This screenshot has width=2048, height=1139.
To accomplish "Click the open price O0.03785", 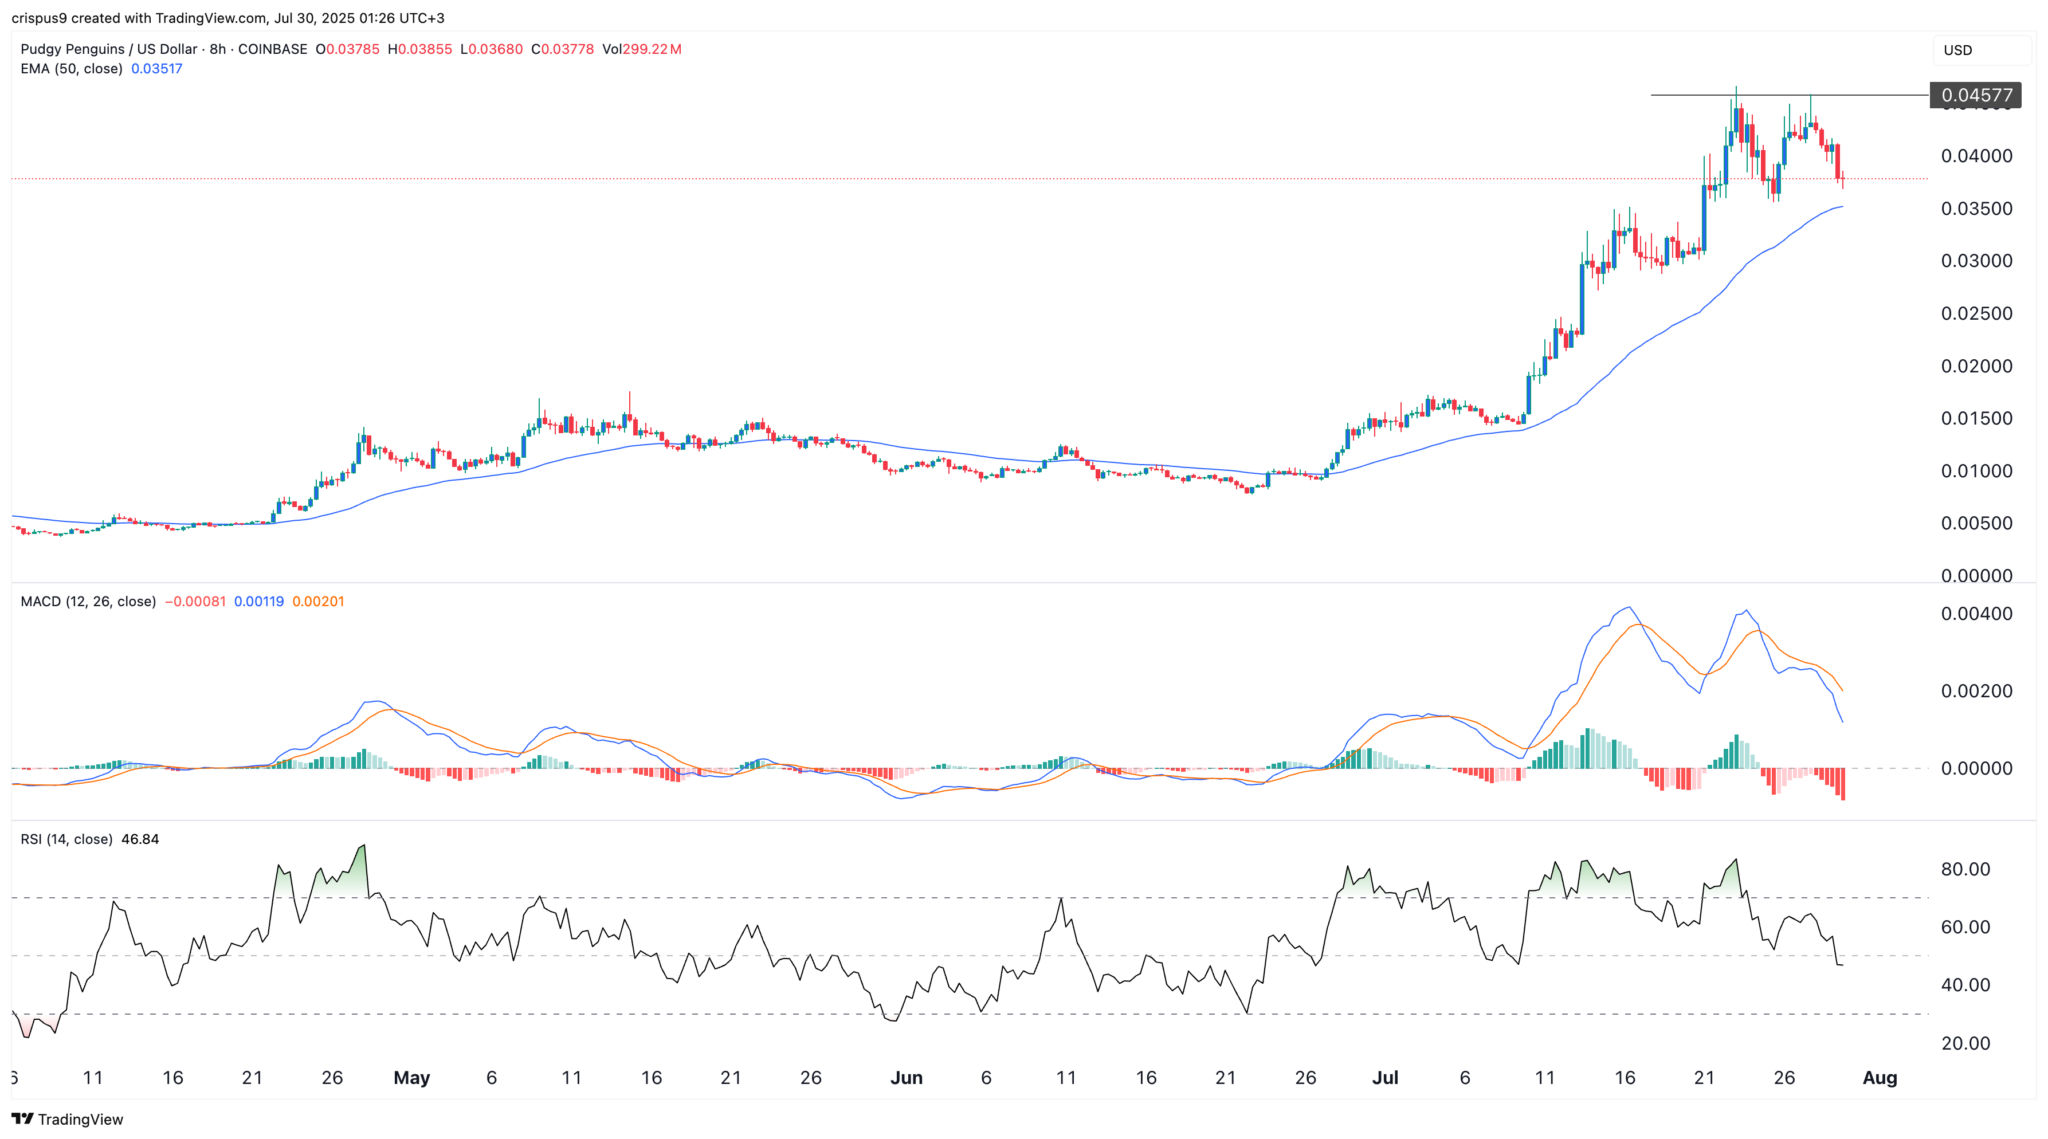I will [x=348, y=49].
